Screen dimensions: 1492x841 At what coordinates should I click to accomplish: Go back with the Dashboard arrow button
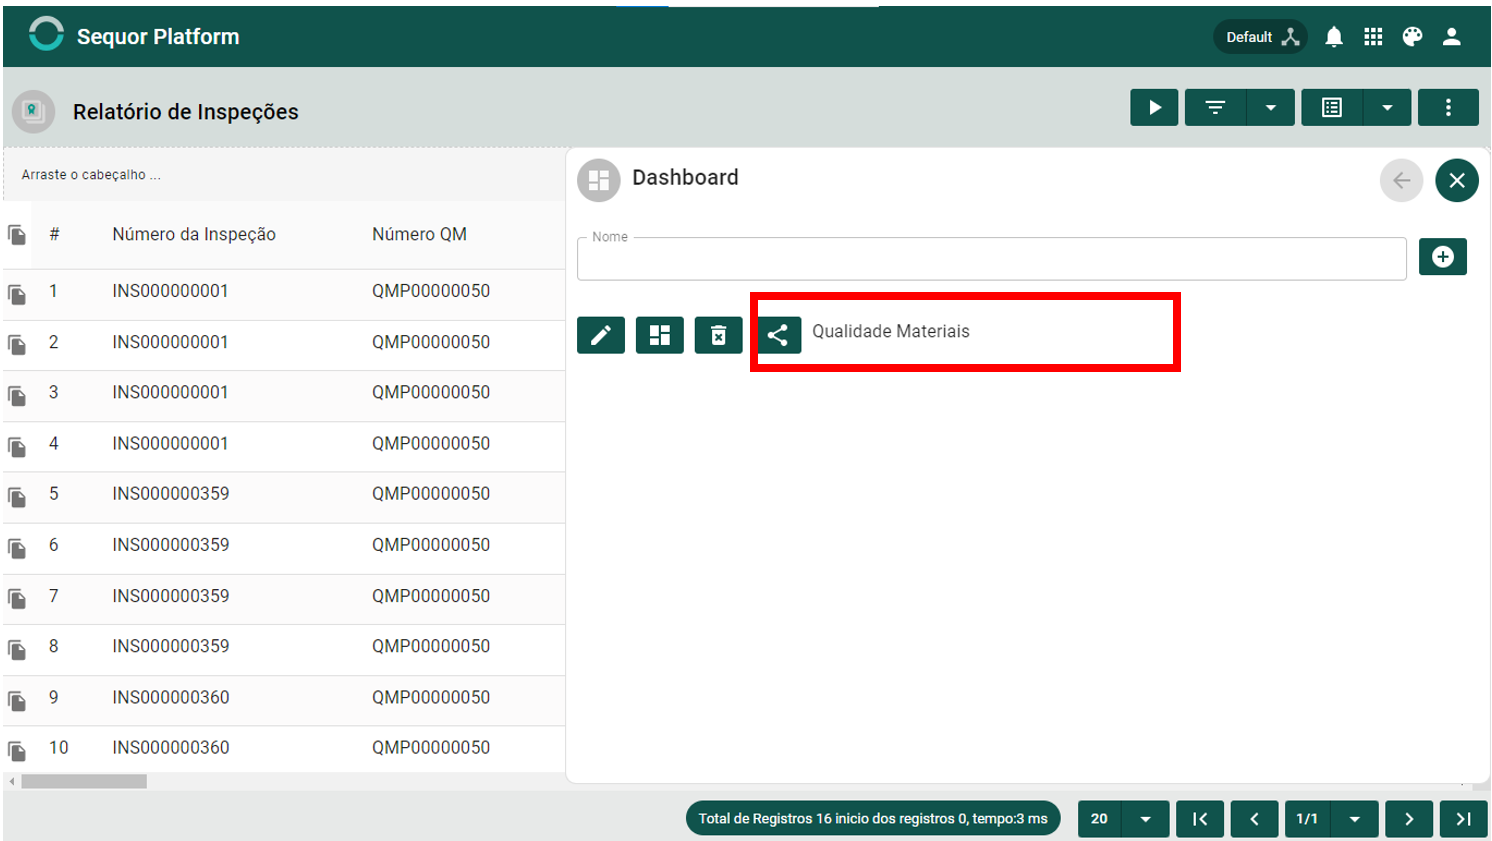point(1401,181)
